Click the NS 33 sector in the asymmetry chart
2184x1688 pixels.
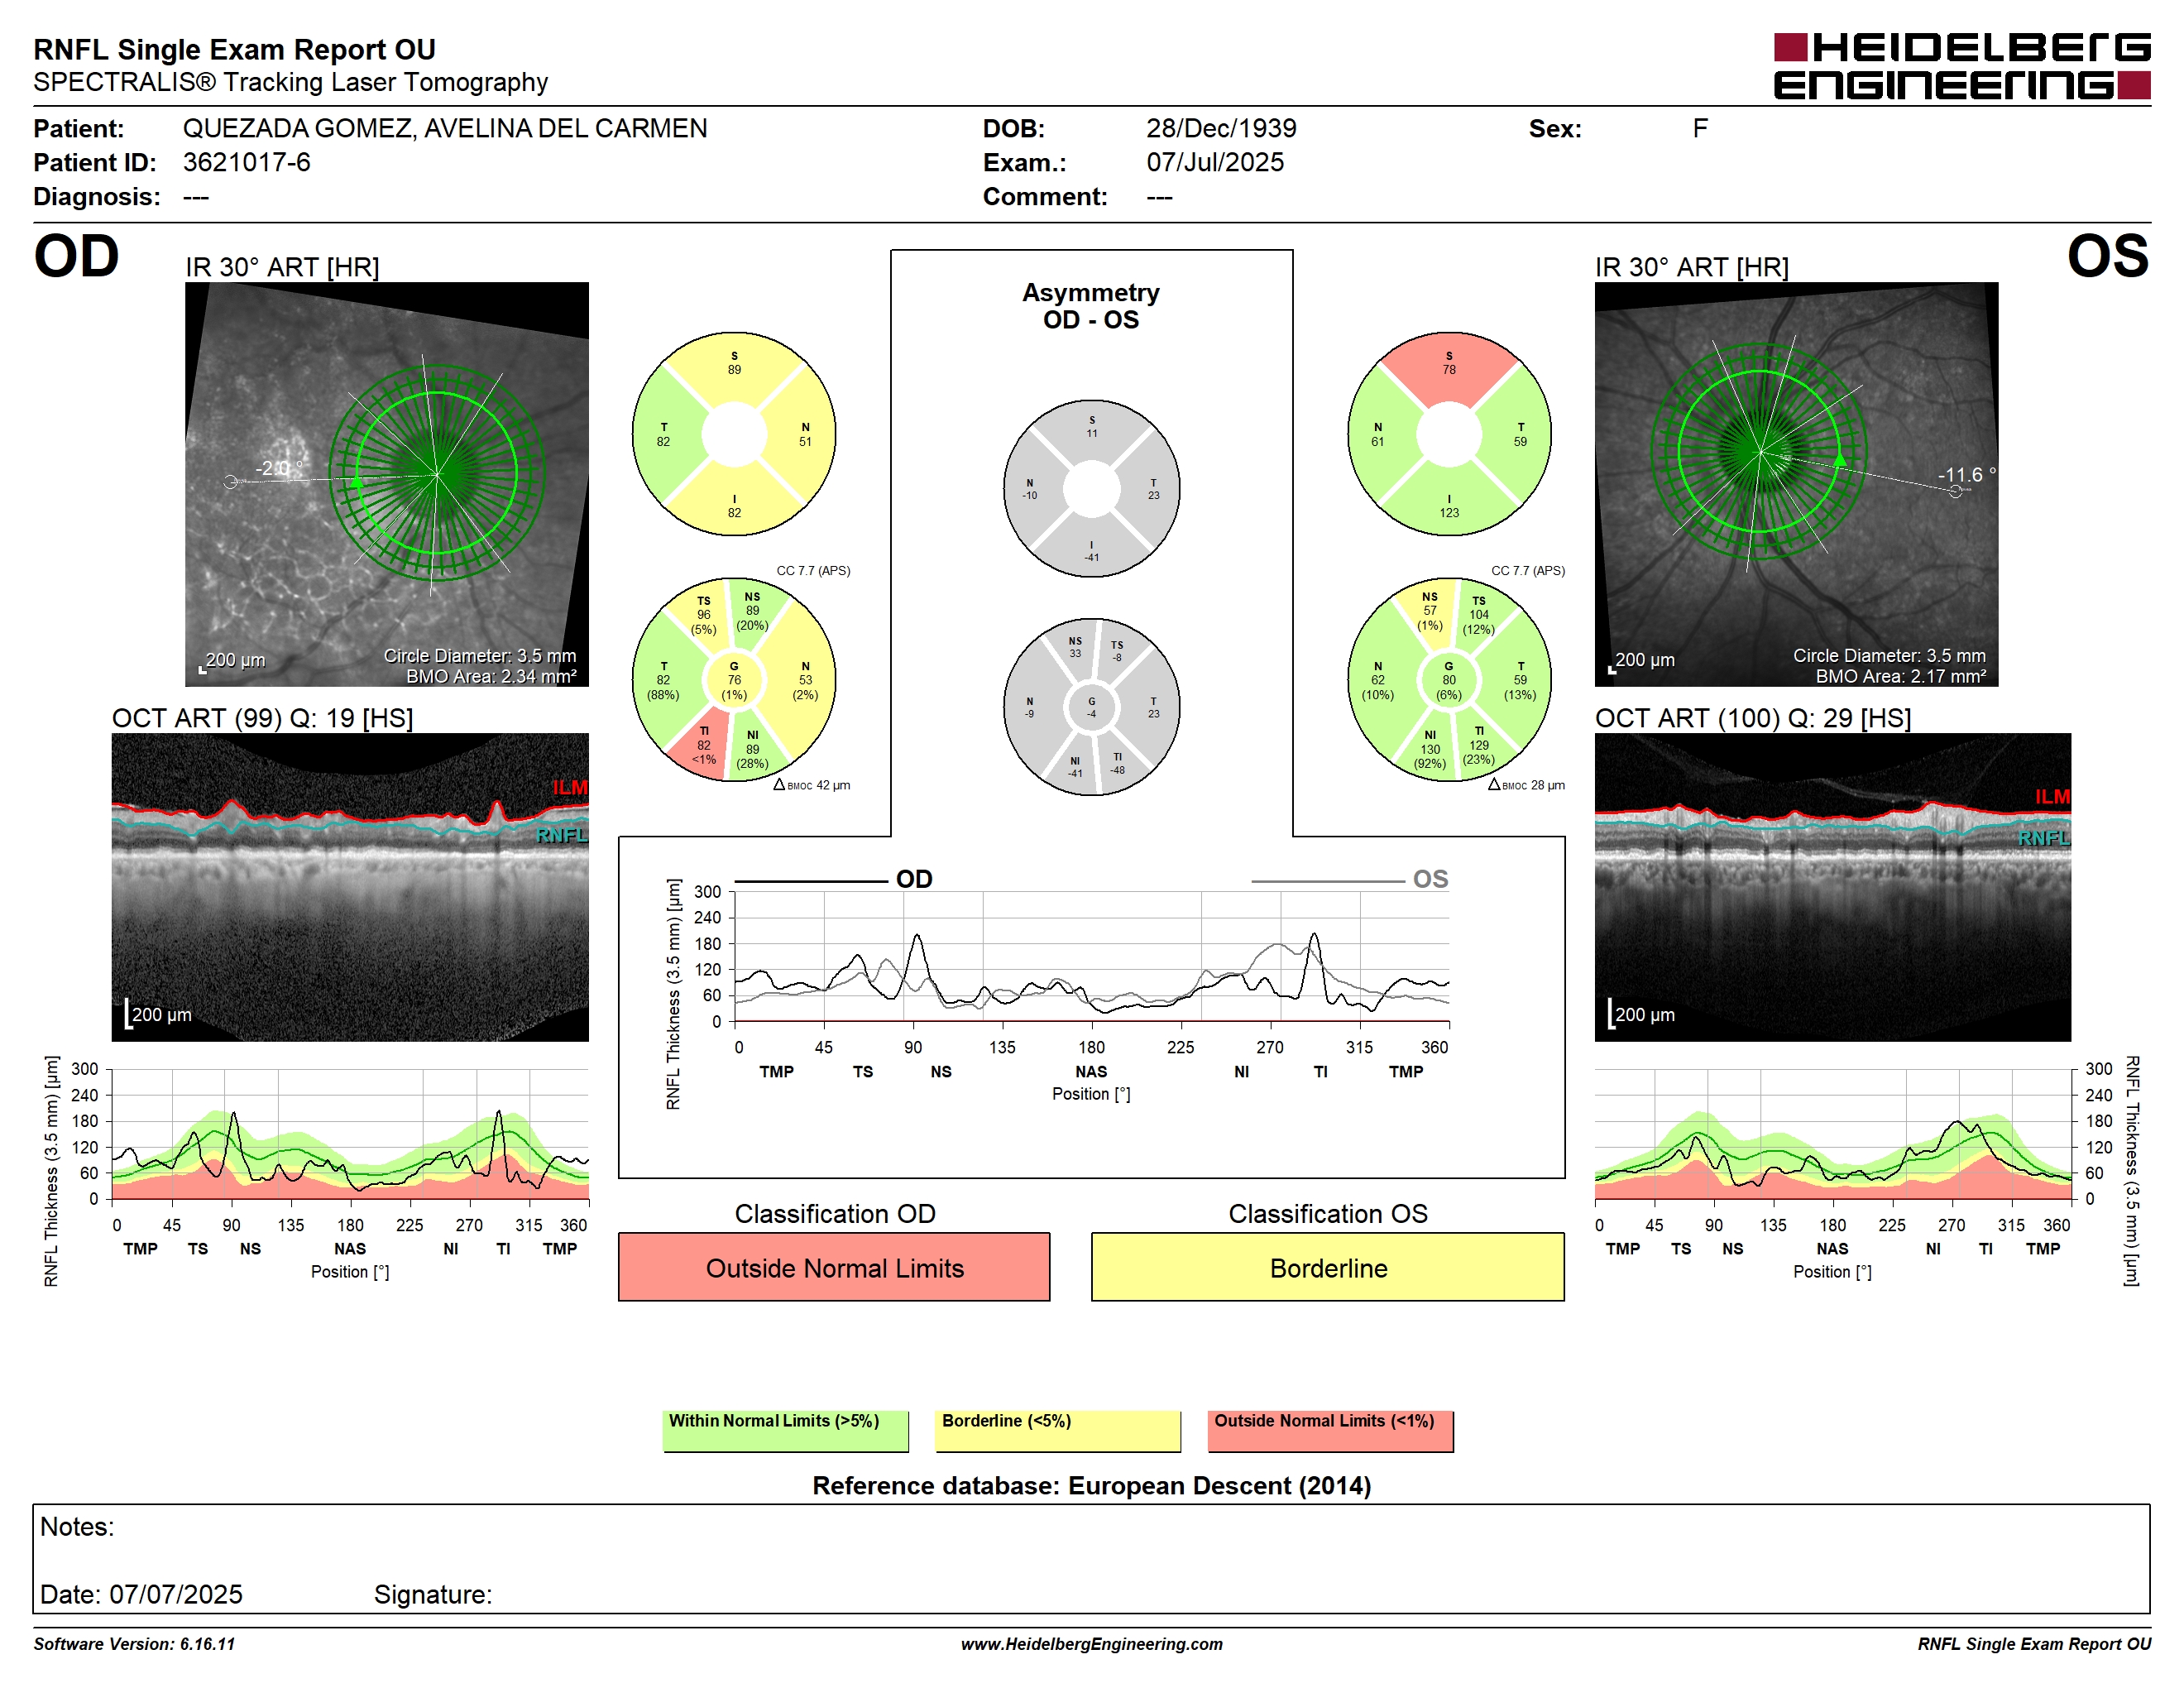point(1074,647)
